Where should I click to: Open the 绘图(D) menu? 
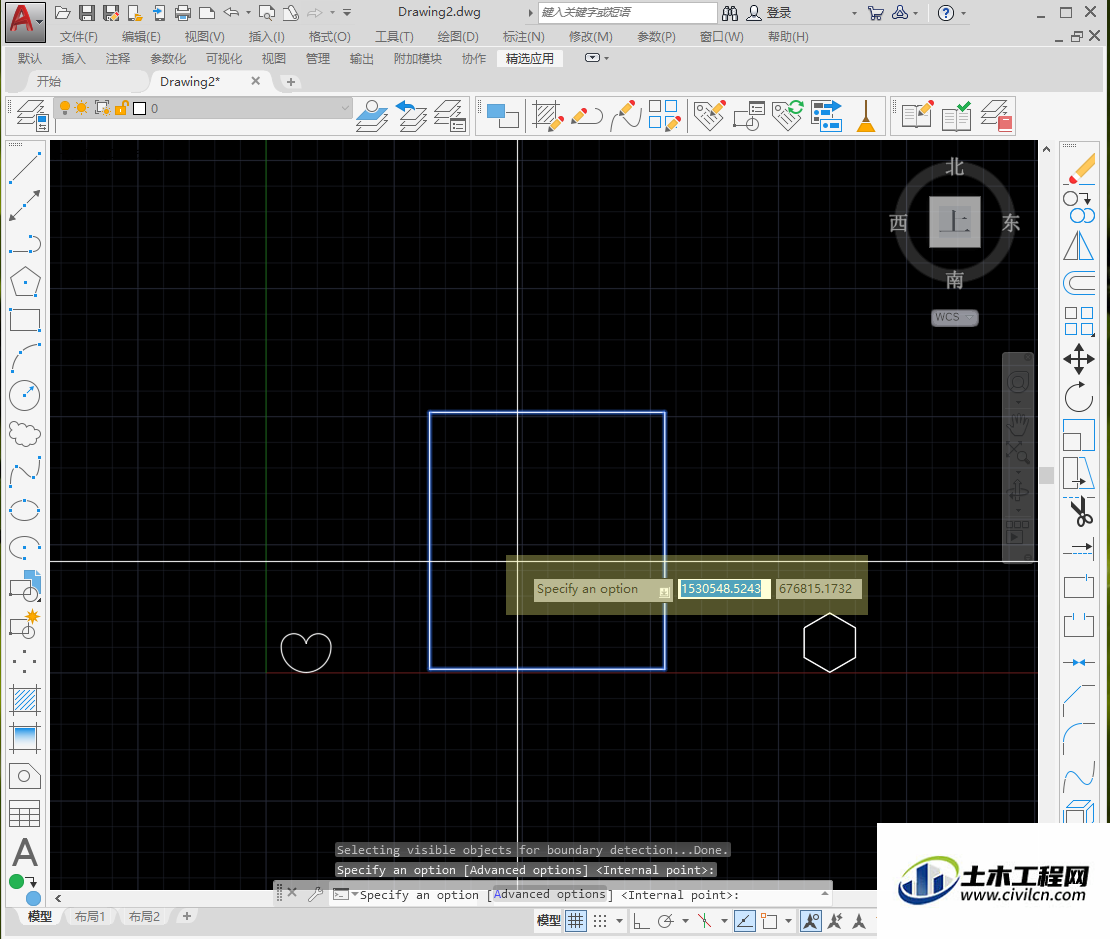pyautogui.click(x=458, y=37)
